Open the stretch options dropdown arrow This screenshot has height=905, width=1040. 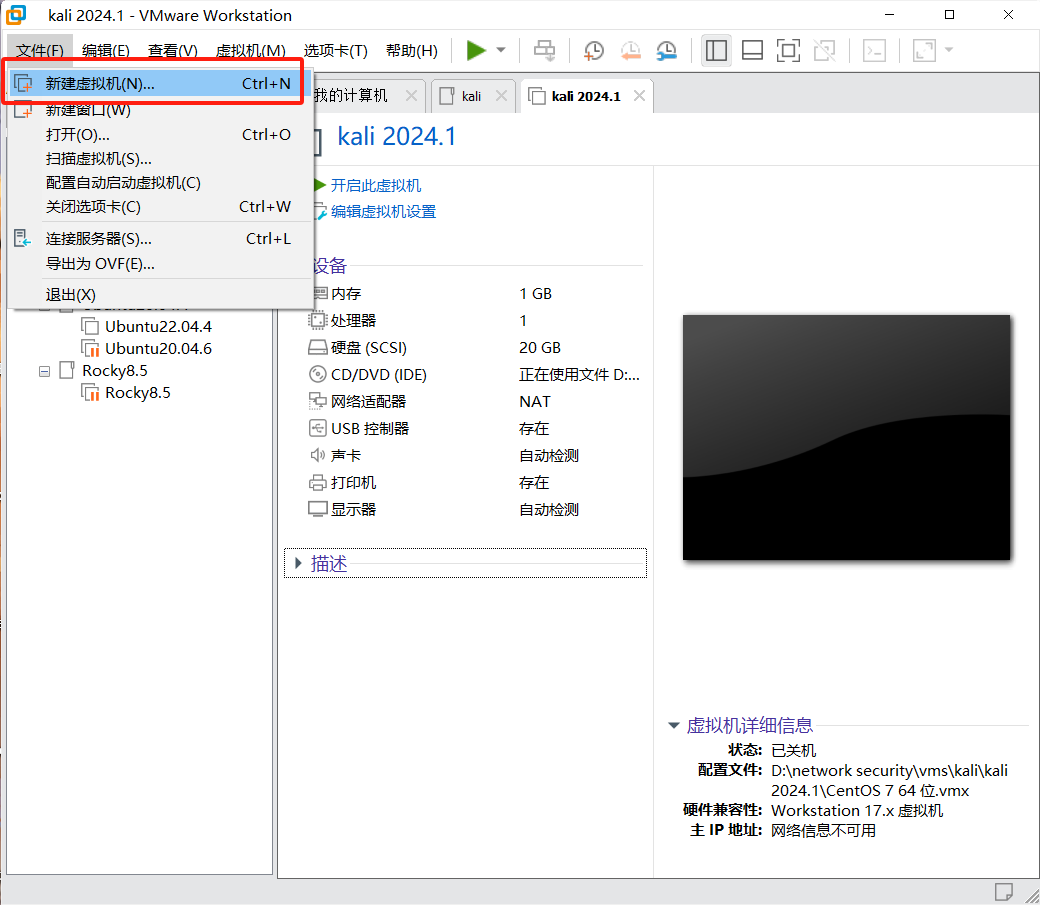point(949,50)
